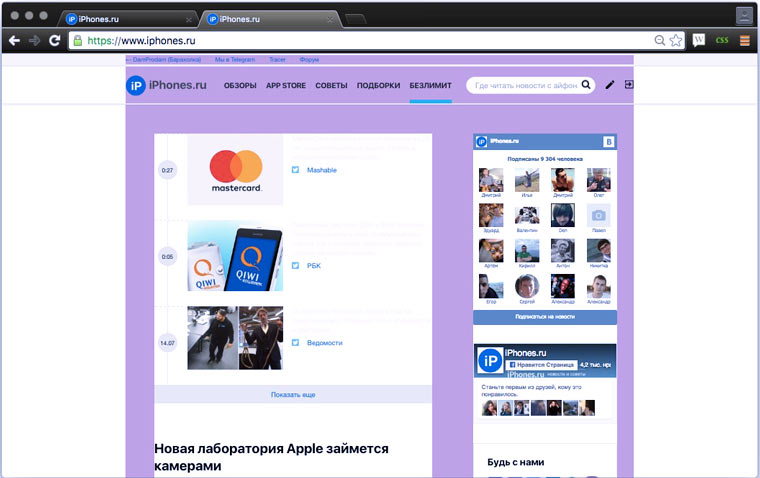Click the VK logo in the widget header
760x478 pixels.
609,142
